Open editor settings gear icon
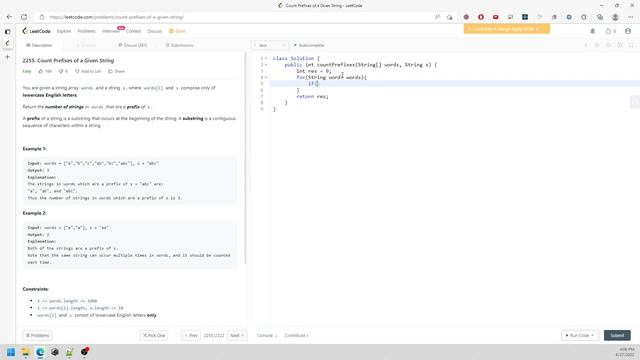 tap(620, 45)
